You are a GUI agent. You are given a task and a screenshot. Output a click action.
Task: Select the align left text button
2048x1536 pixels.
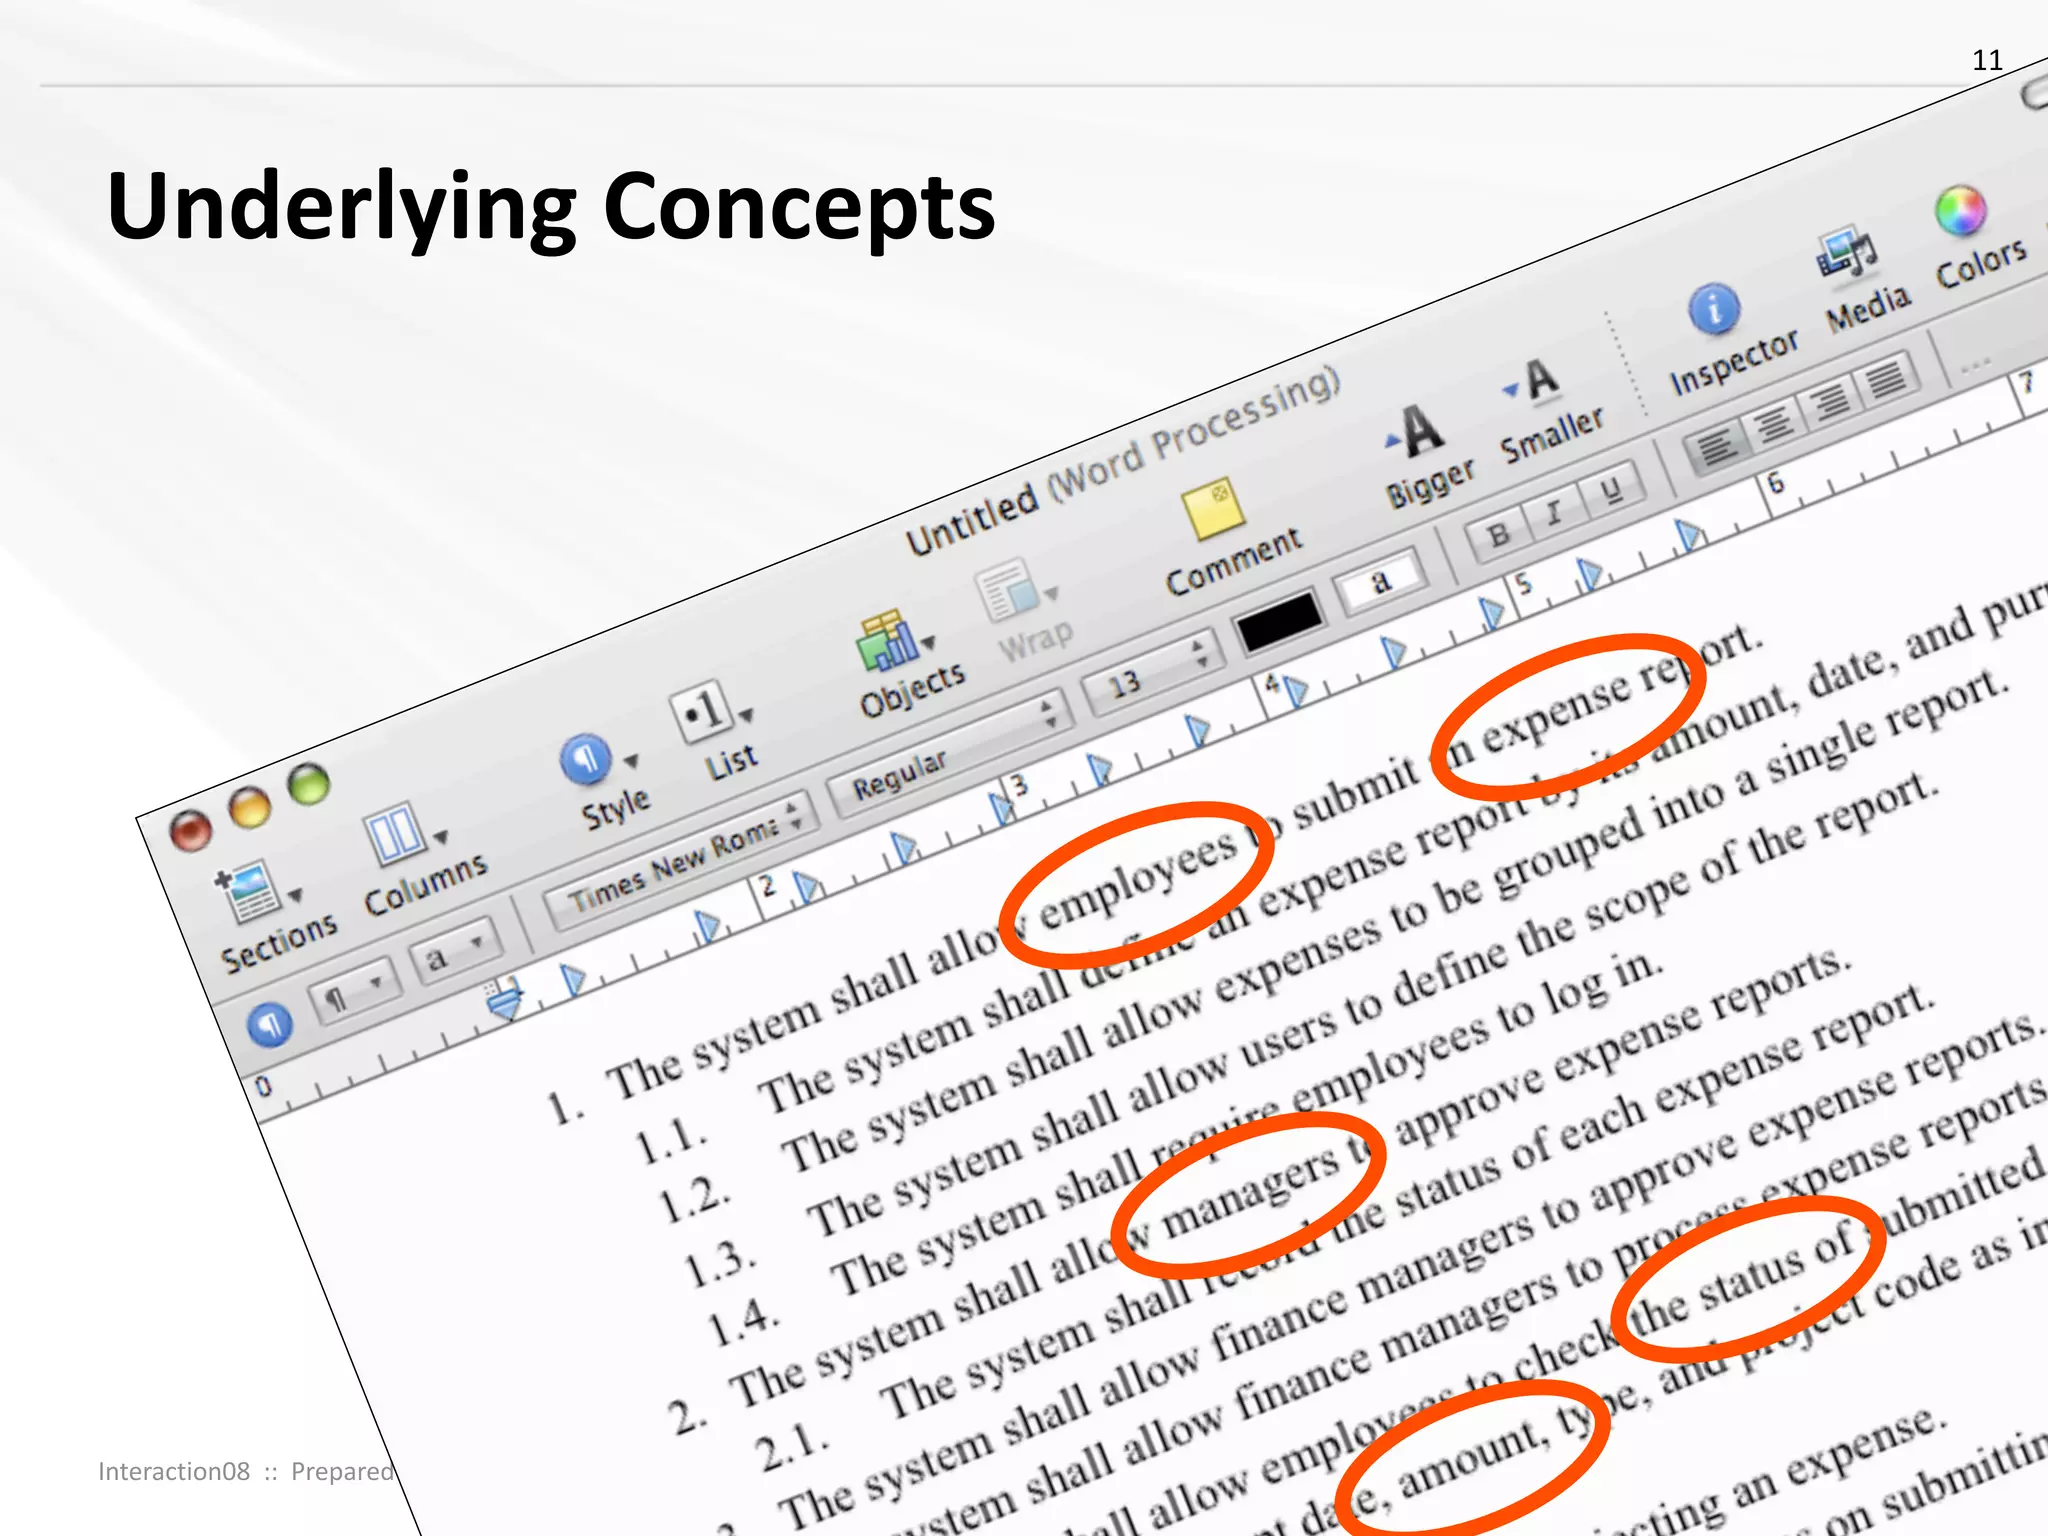click(x=1716, y=447)
